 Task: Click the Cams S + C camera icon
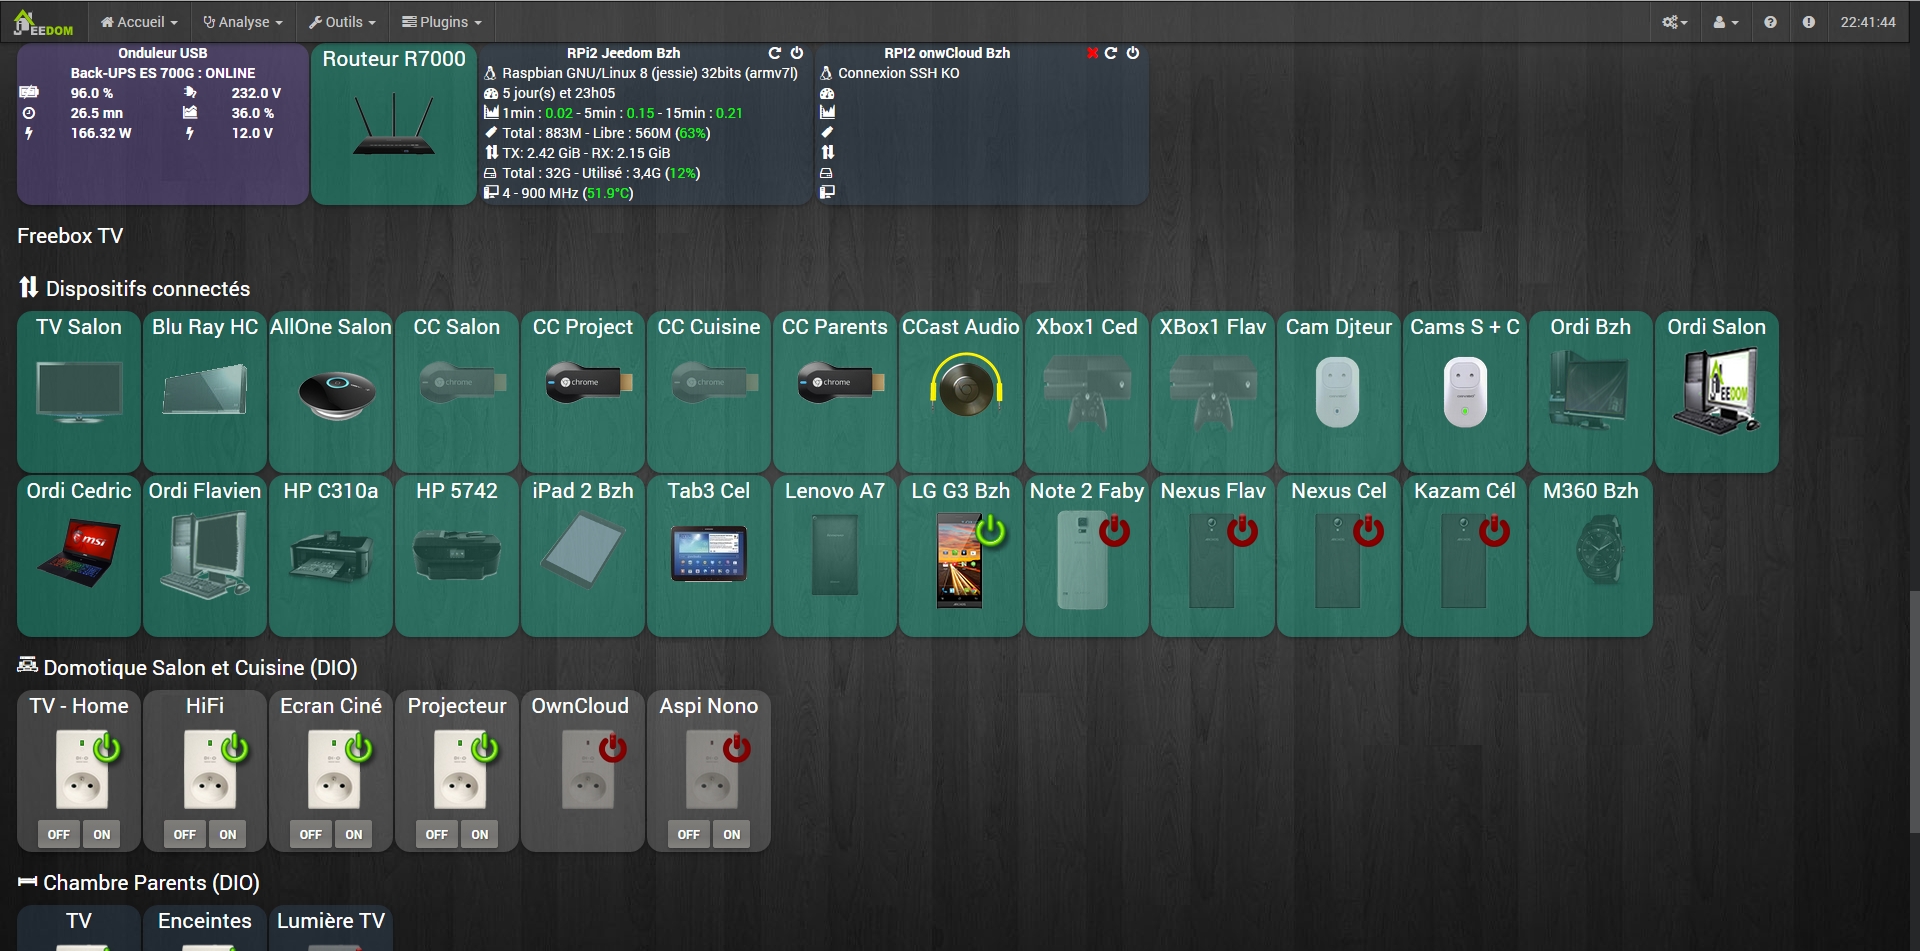(x=1465, y=391)
